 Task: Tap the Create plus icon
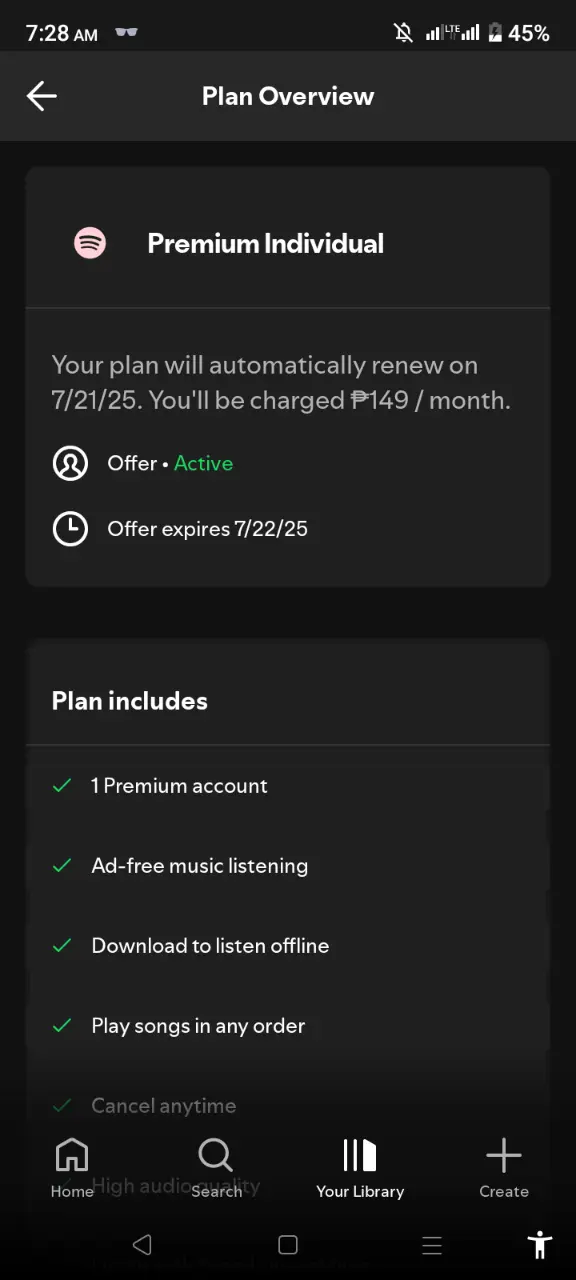click(504, 1156)
